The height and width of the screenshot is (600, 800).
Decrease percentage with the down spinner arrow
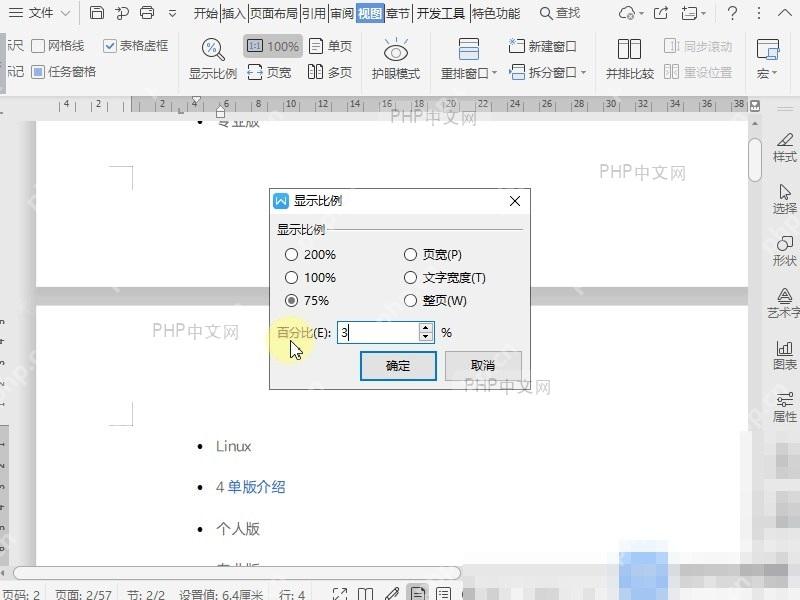tap(426, 338)
